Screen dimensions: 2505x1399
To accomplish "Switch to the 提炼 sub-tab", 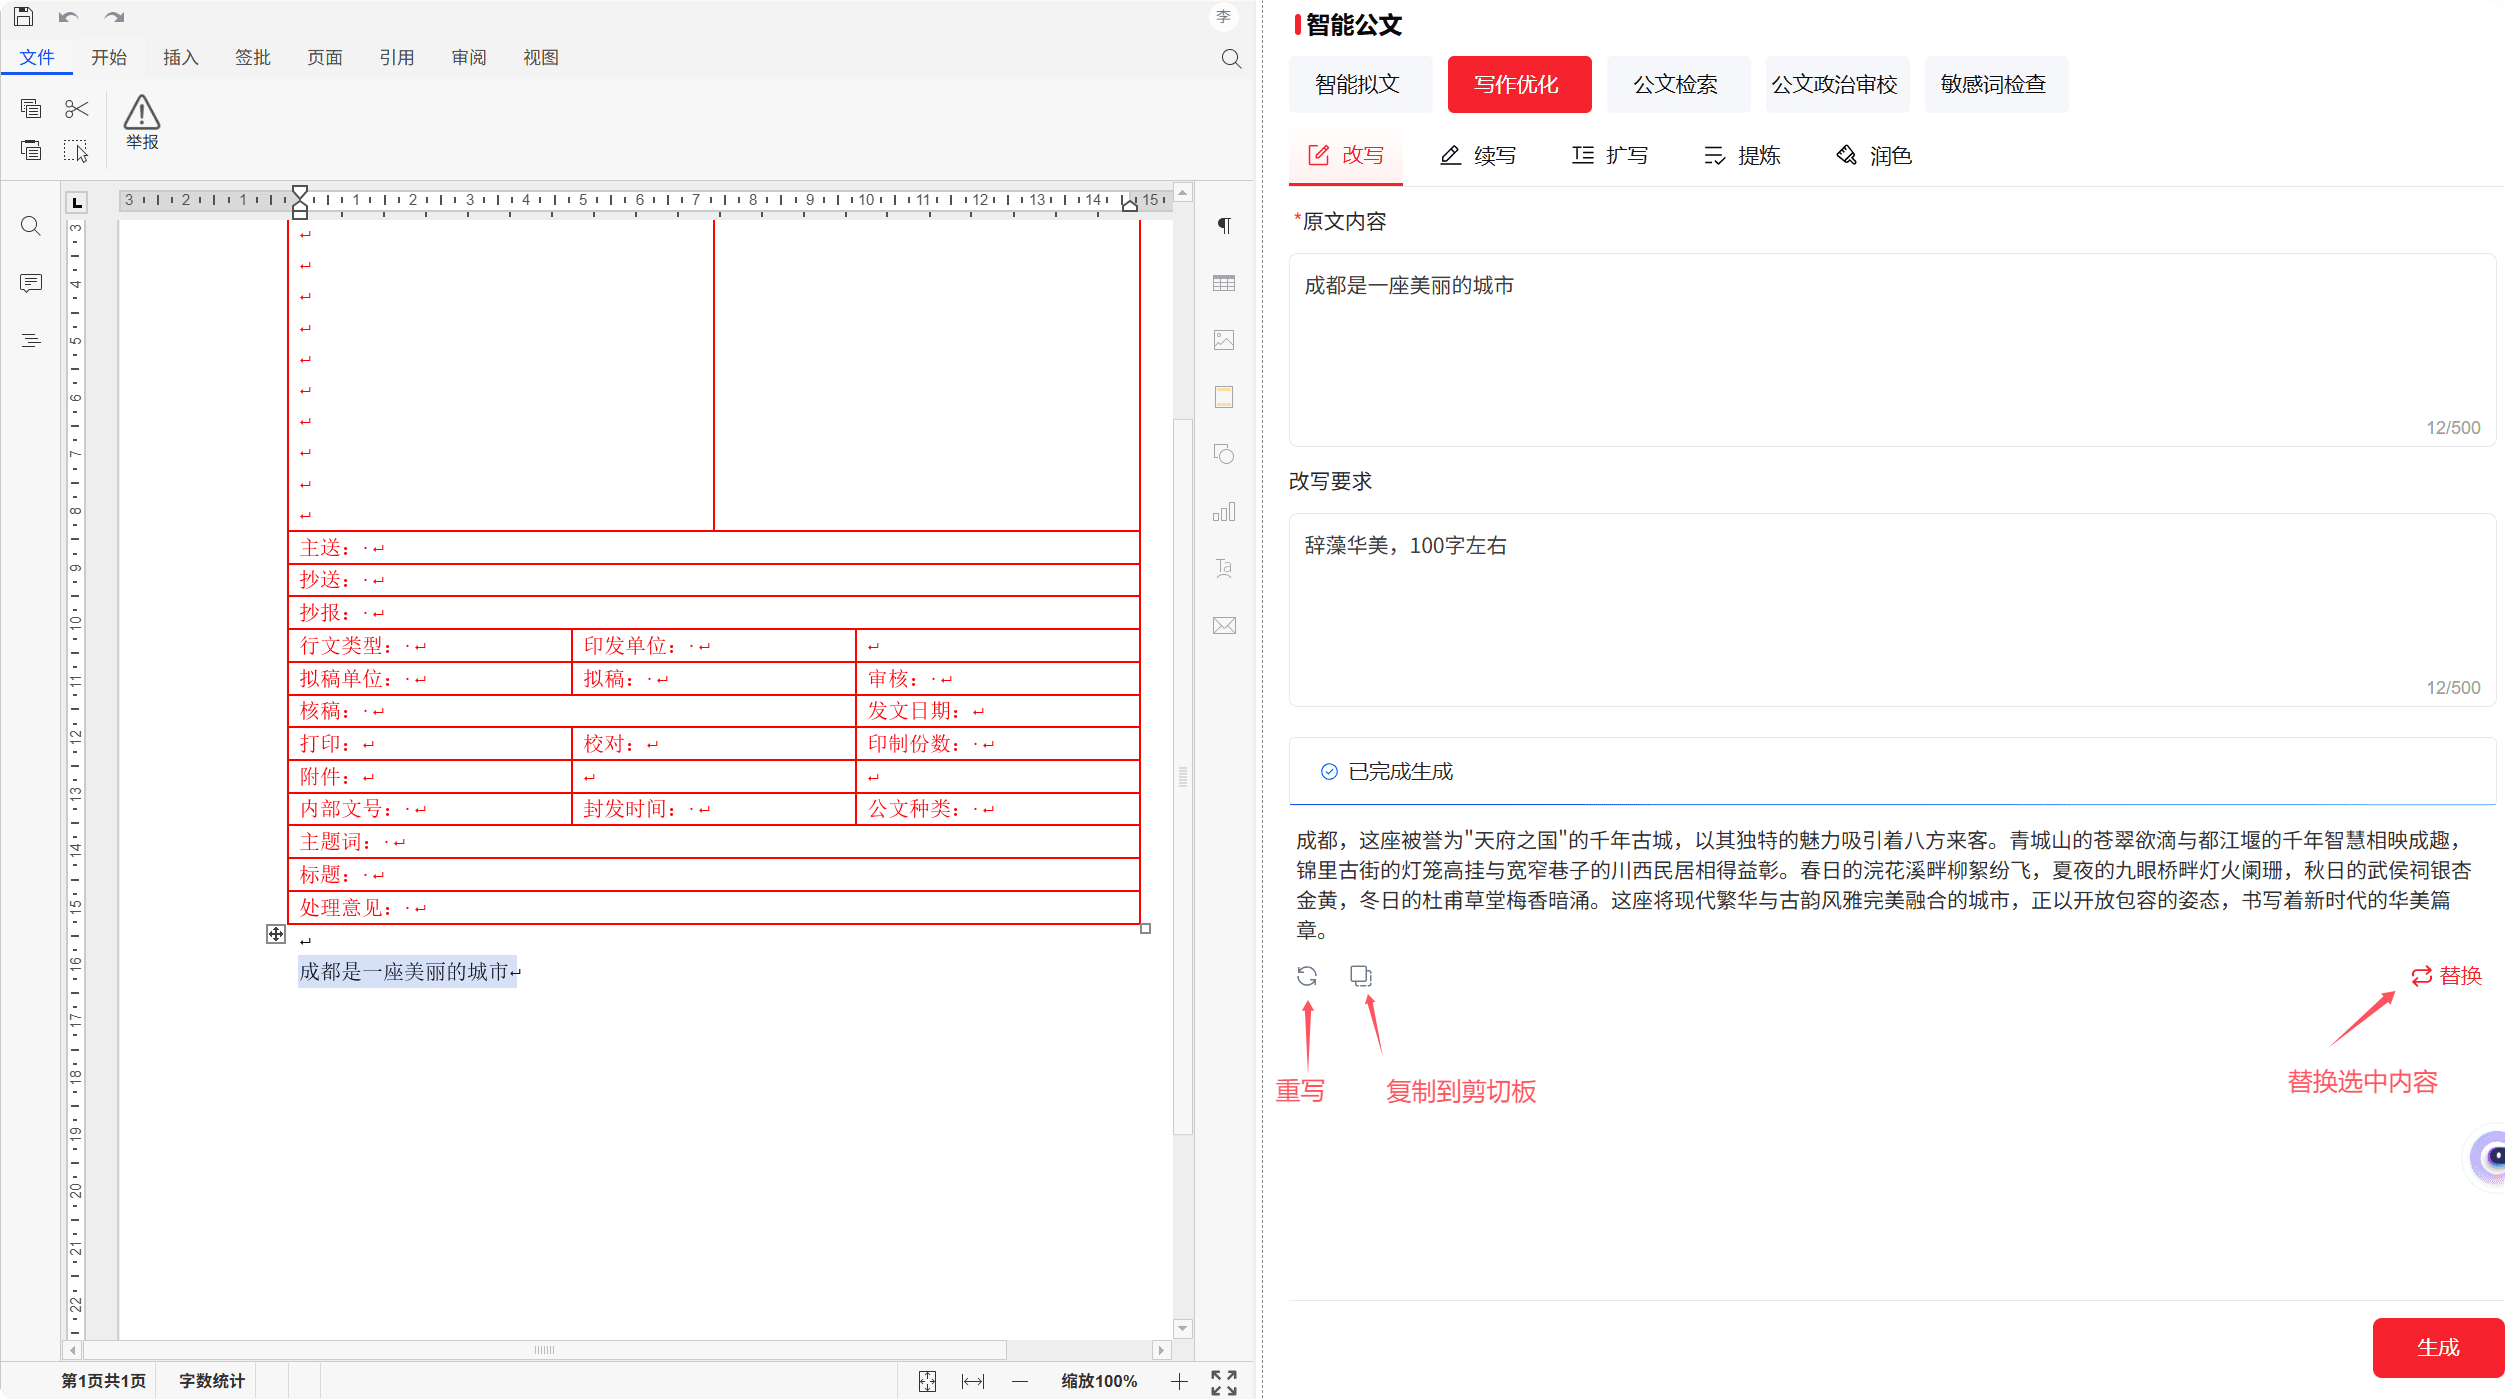I will click(x=1742, y=156).
